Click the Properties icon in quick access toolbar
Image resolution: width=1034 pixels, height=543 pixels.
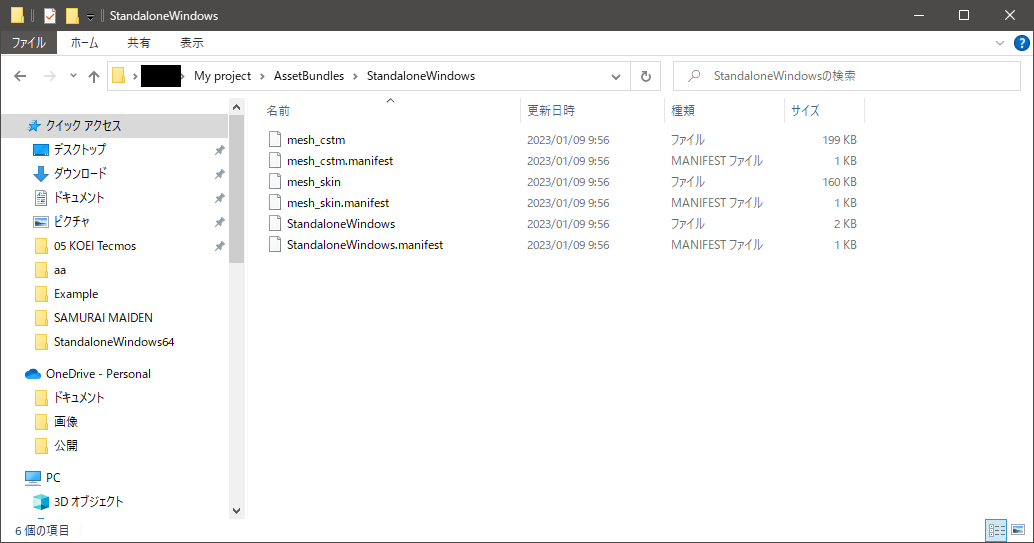pos(49,15)
